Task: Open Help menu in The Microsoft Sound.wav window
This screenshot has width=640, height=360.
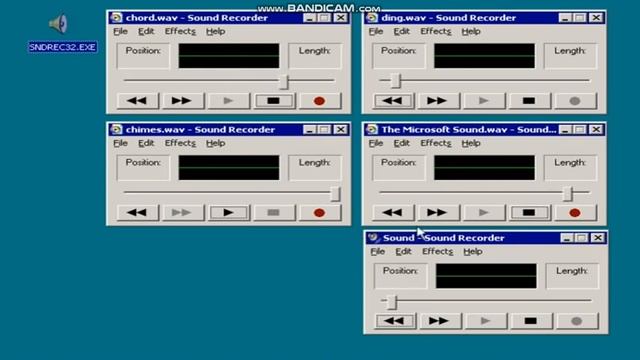Action: tap(471, 143)
